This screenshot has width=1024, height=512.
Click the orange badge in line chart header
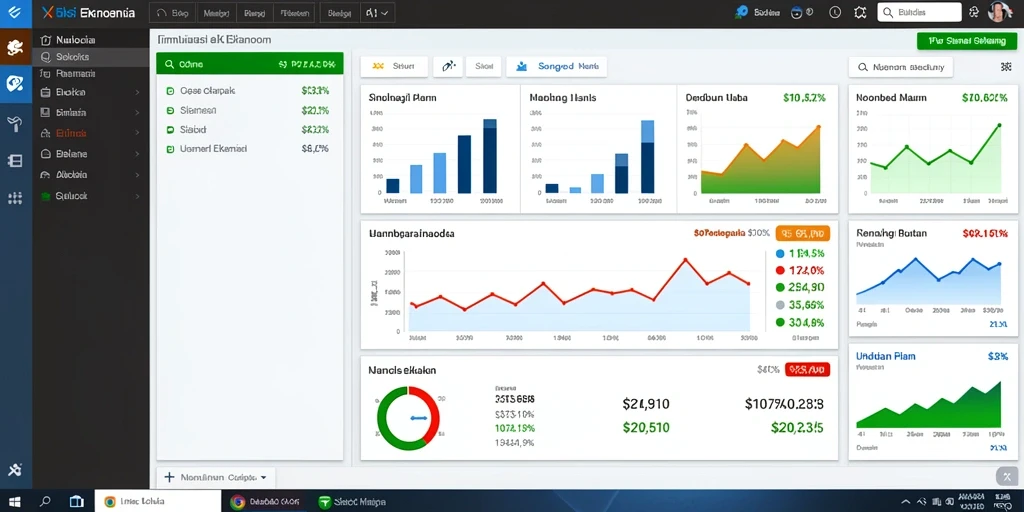(803, 232)
